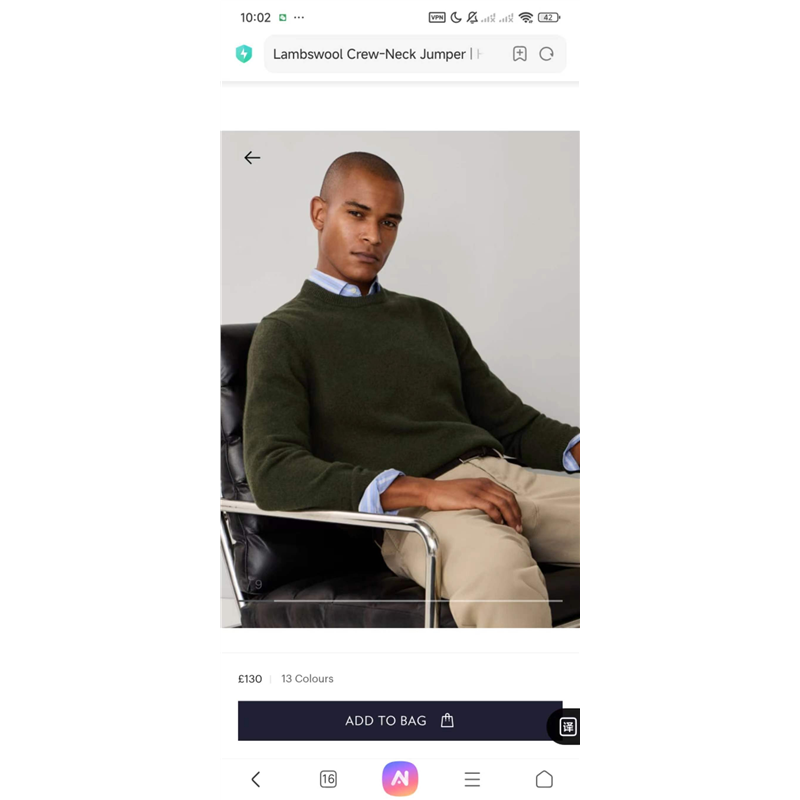This screenshot has height=800, width=800.
Task: Reload the page using the refresh icon
Action: point(546,54)
